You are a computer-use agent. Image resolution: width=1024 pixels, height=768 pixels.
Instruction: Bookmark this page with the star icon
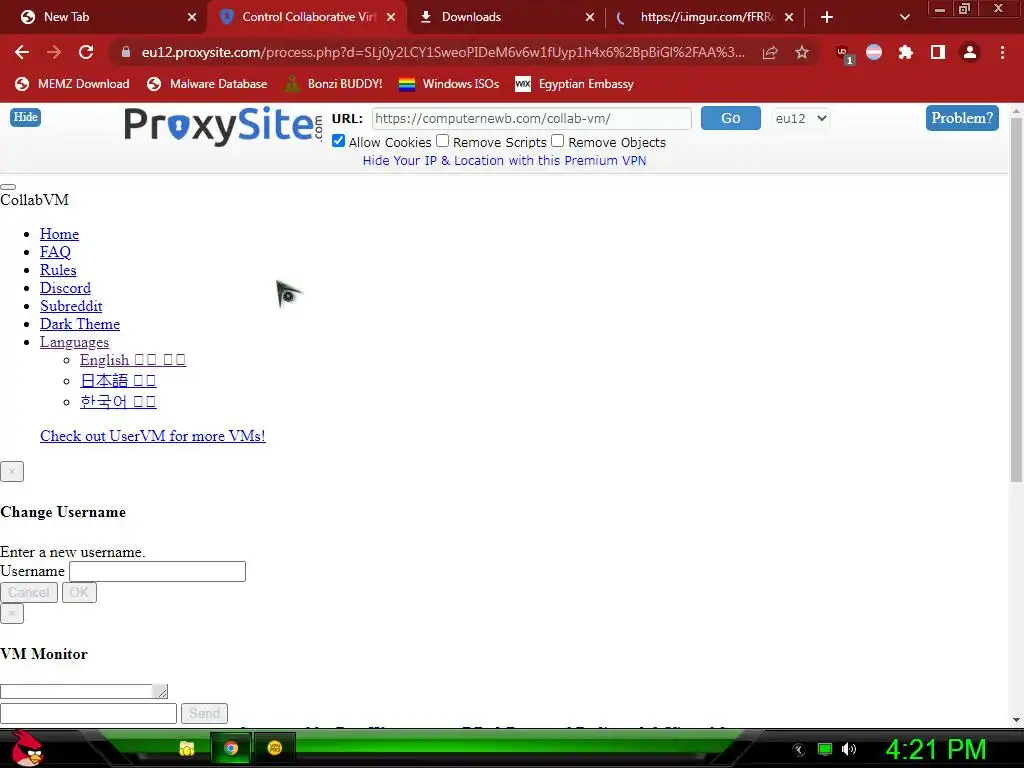click(x=802, y=52)
